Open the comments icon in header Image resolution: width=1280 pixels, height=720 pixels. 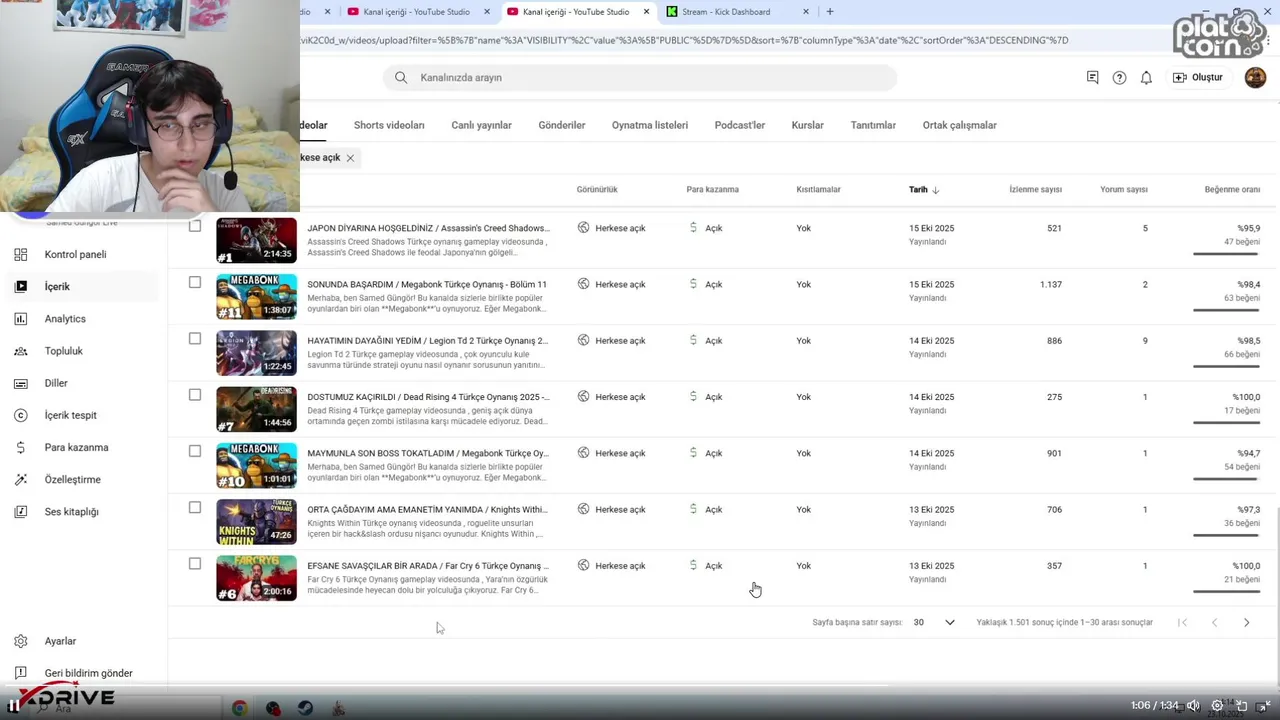1093,77
